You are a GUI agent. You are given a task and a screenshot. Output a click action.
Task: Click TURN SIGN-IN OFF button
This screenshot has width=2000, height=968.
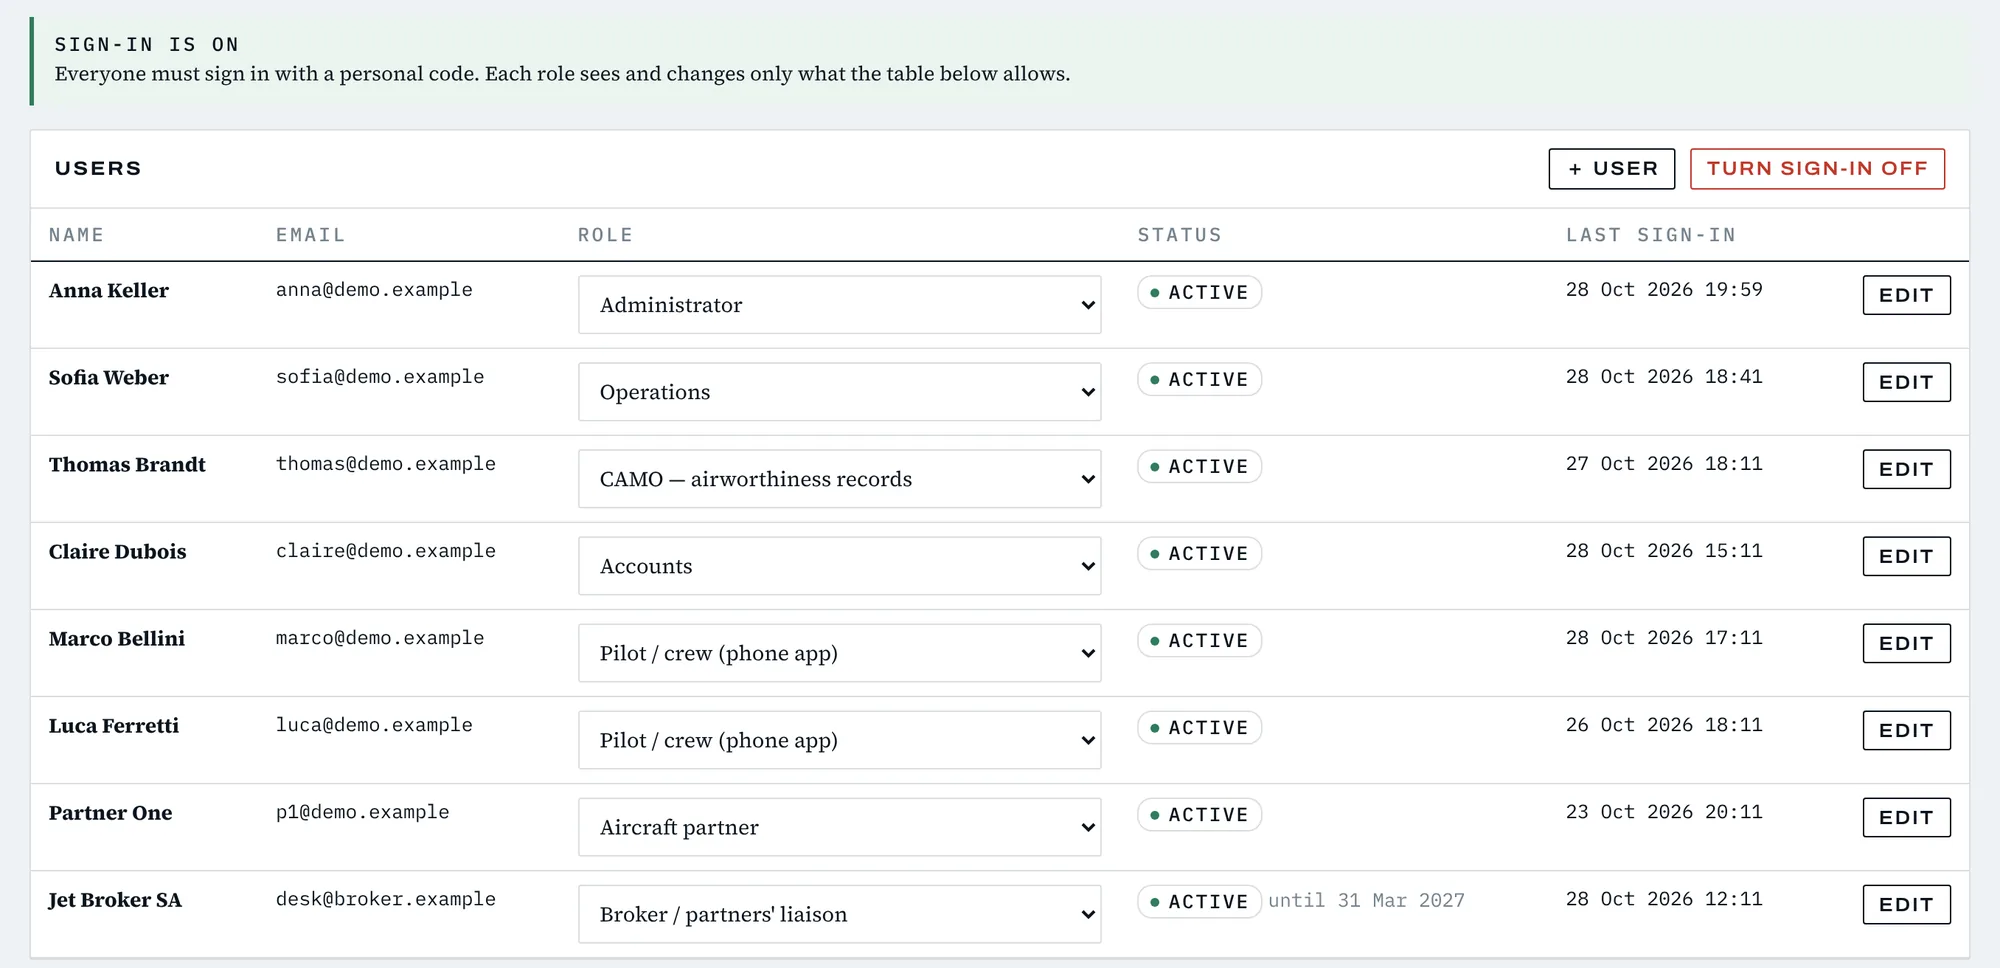click(1817, 169)
